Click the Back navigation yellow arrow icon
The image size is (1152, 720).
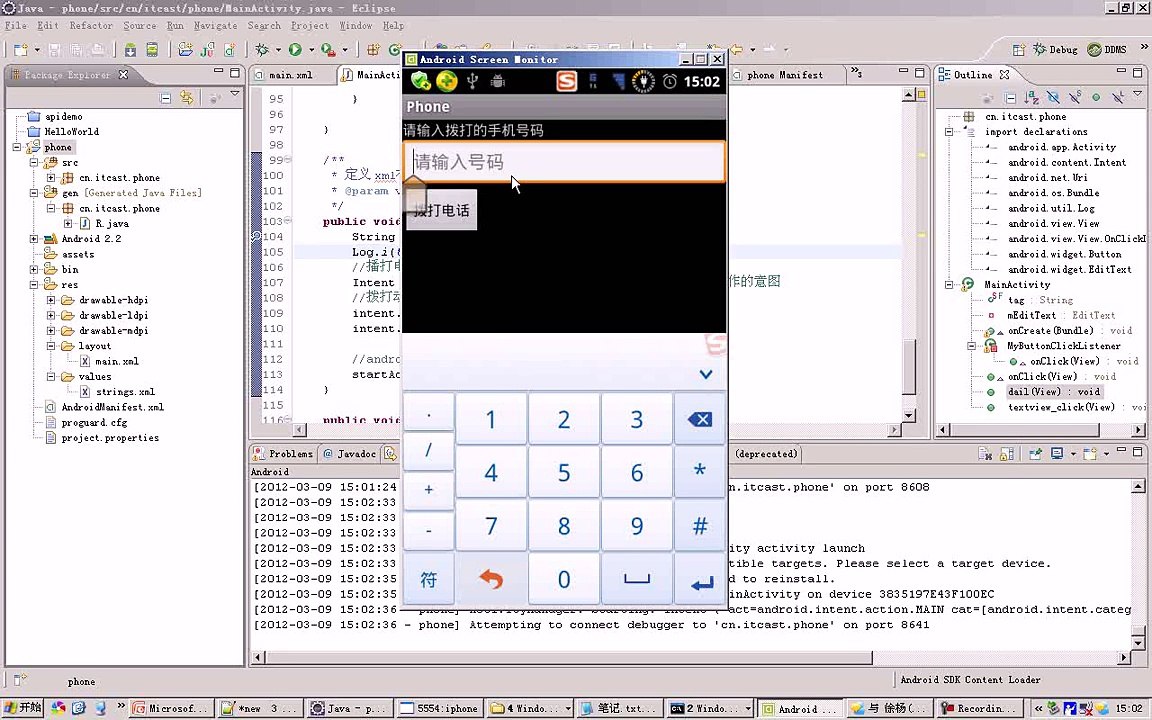coord(736,49)
